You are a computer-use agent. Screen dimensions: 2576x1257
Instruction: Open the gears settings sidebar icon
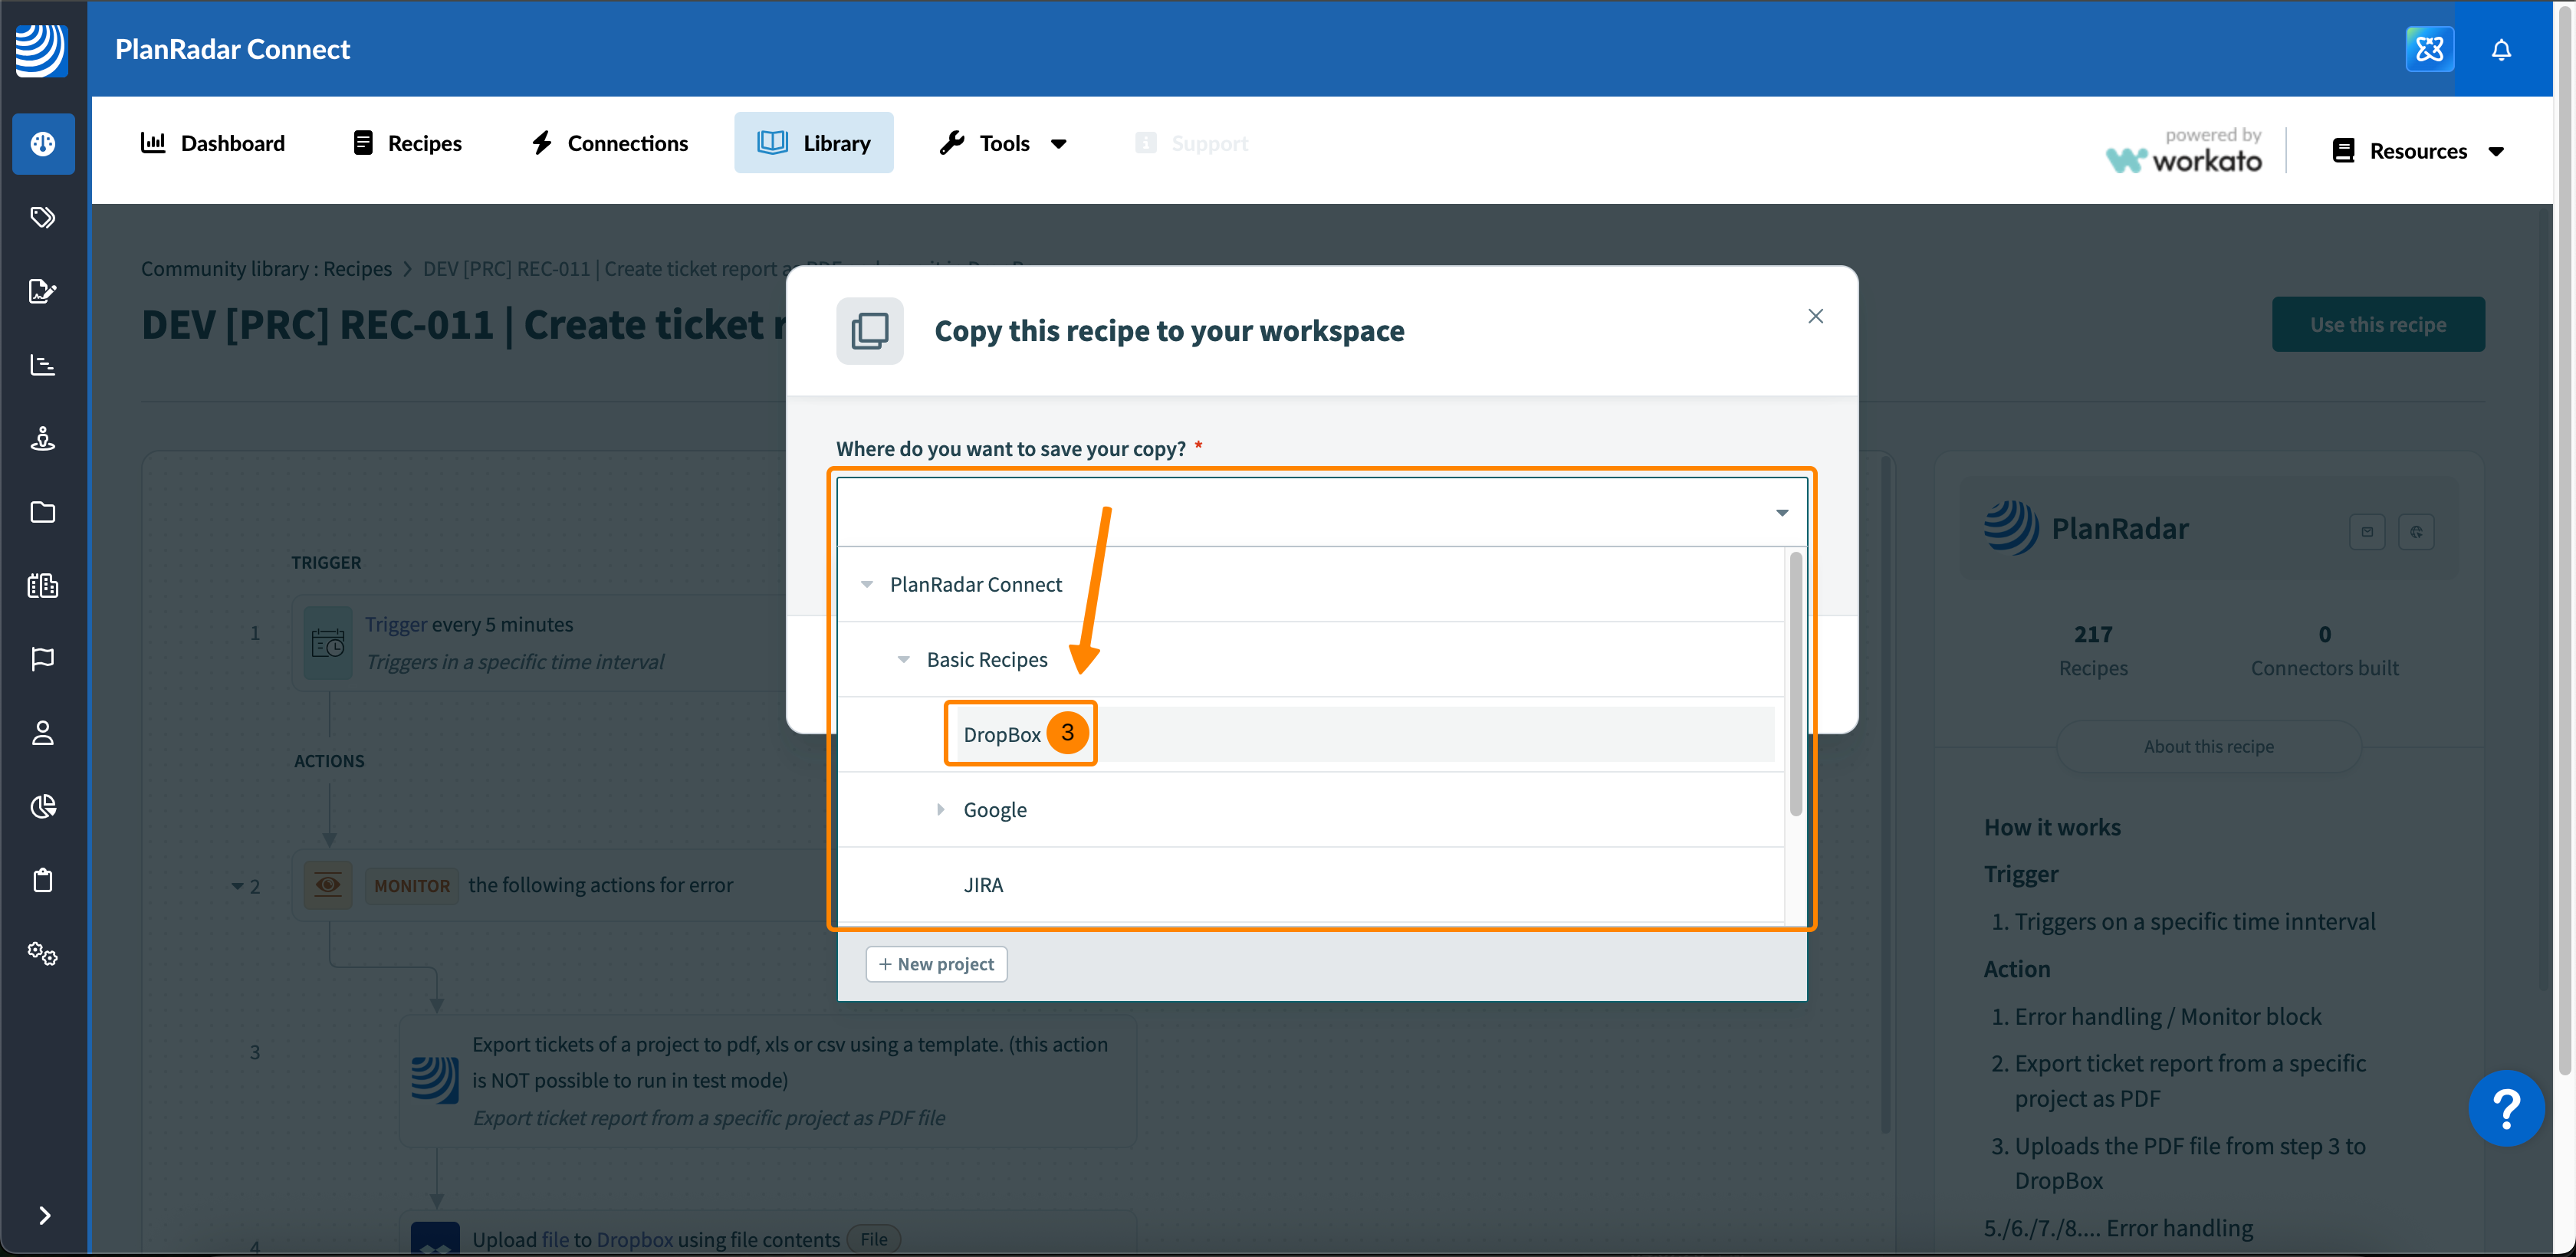point(42,954)
